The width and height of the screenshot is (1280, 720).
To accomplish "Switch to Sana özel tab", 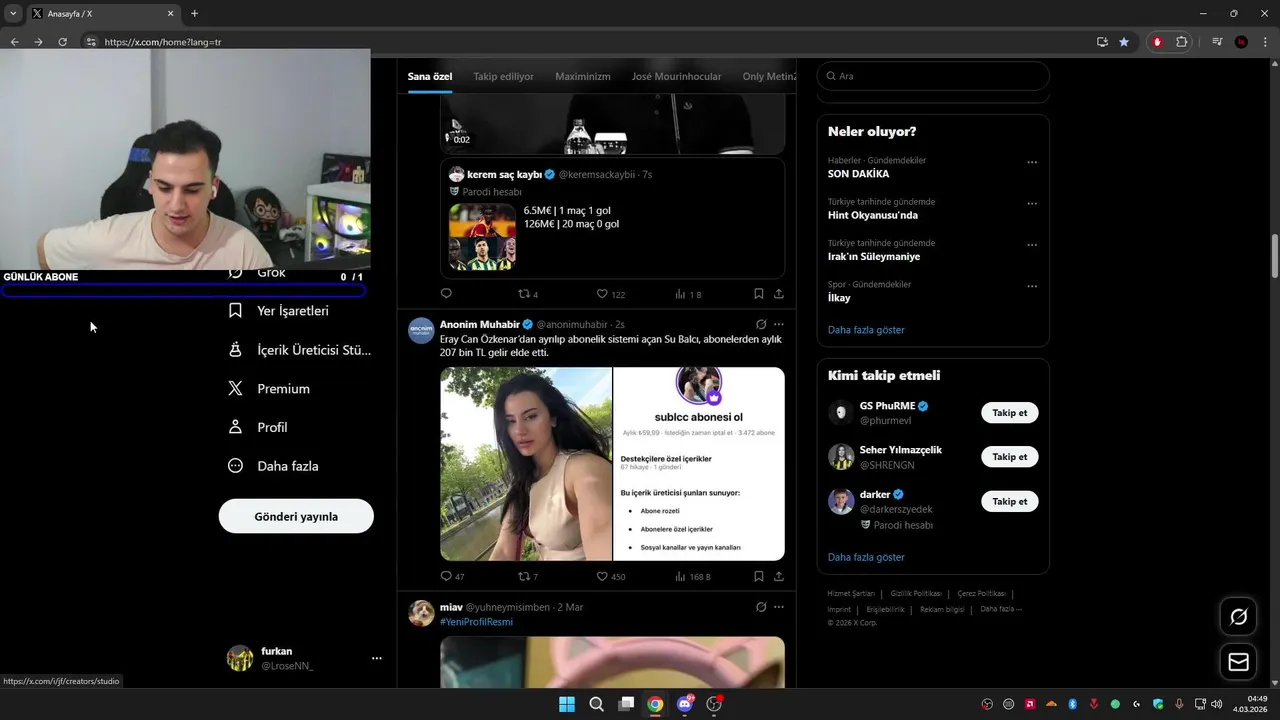I will pos(430,76).
